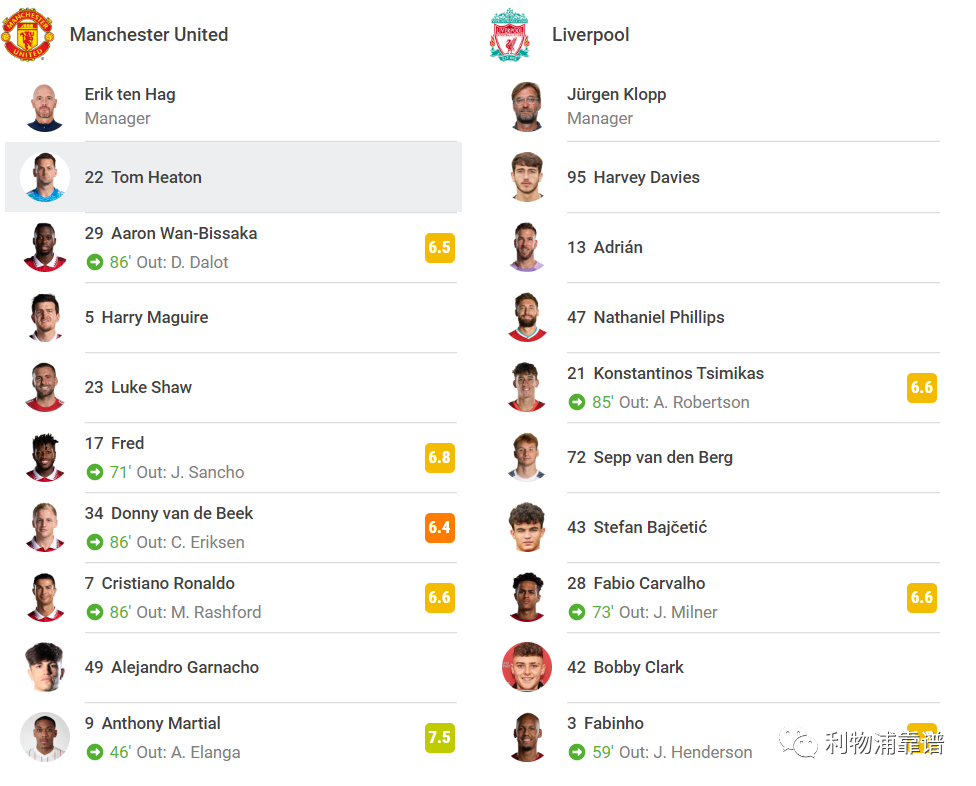The image size is (976, 786).
Task: Click Donny van de Beek's 6.4 rating
Action: pyautogui.click(x=440, y=528)
